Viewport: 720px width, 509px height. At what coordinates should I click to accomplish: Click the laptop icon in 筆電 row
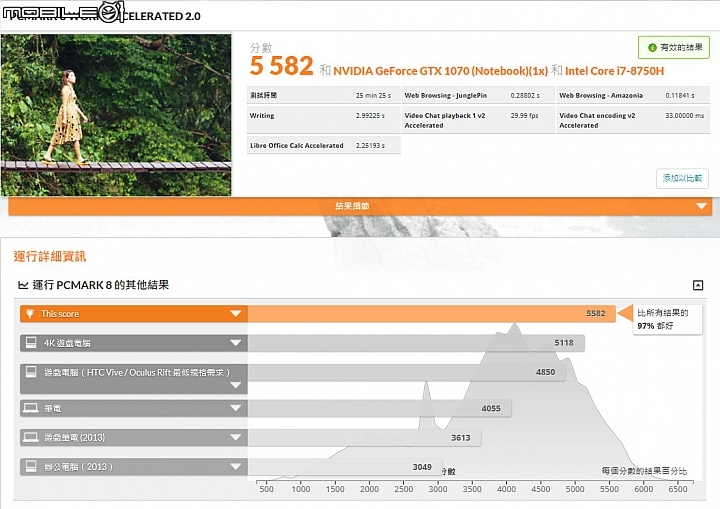pos(31,408)
